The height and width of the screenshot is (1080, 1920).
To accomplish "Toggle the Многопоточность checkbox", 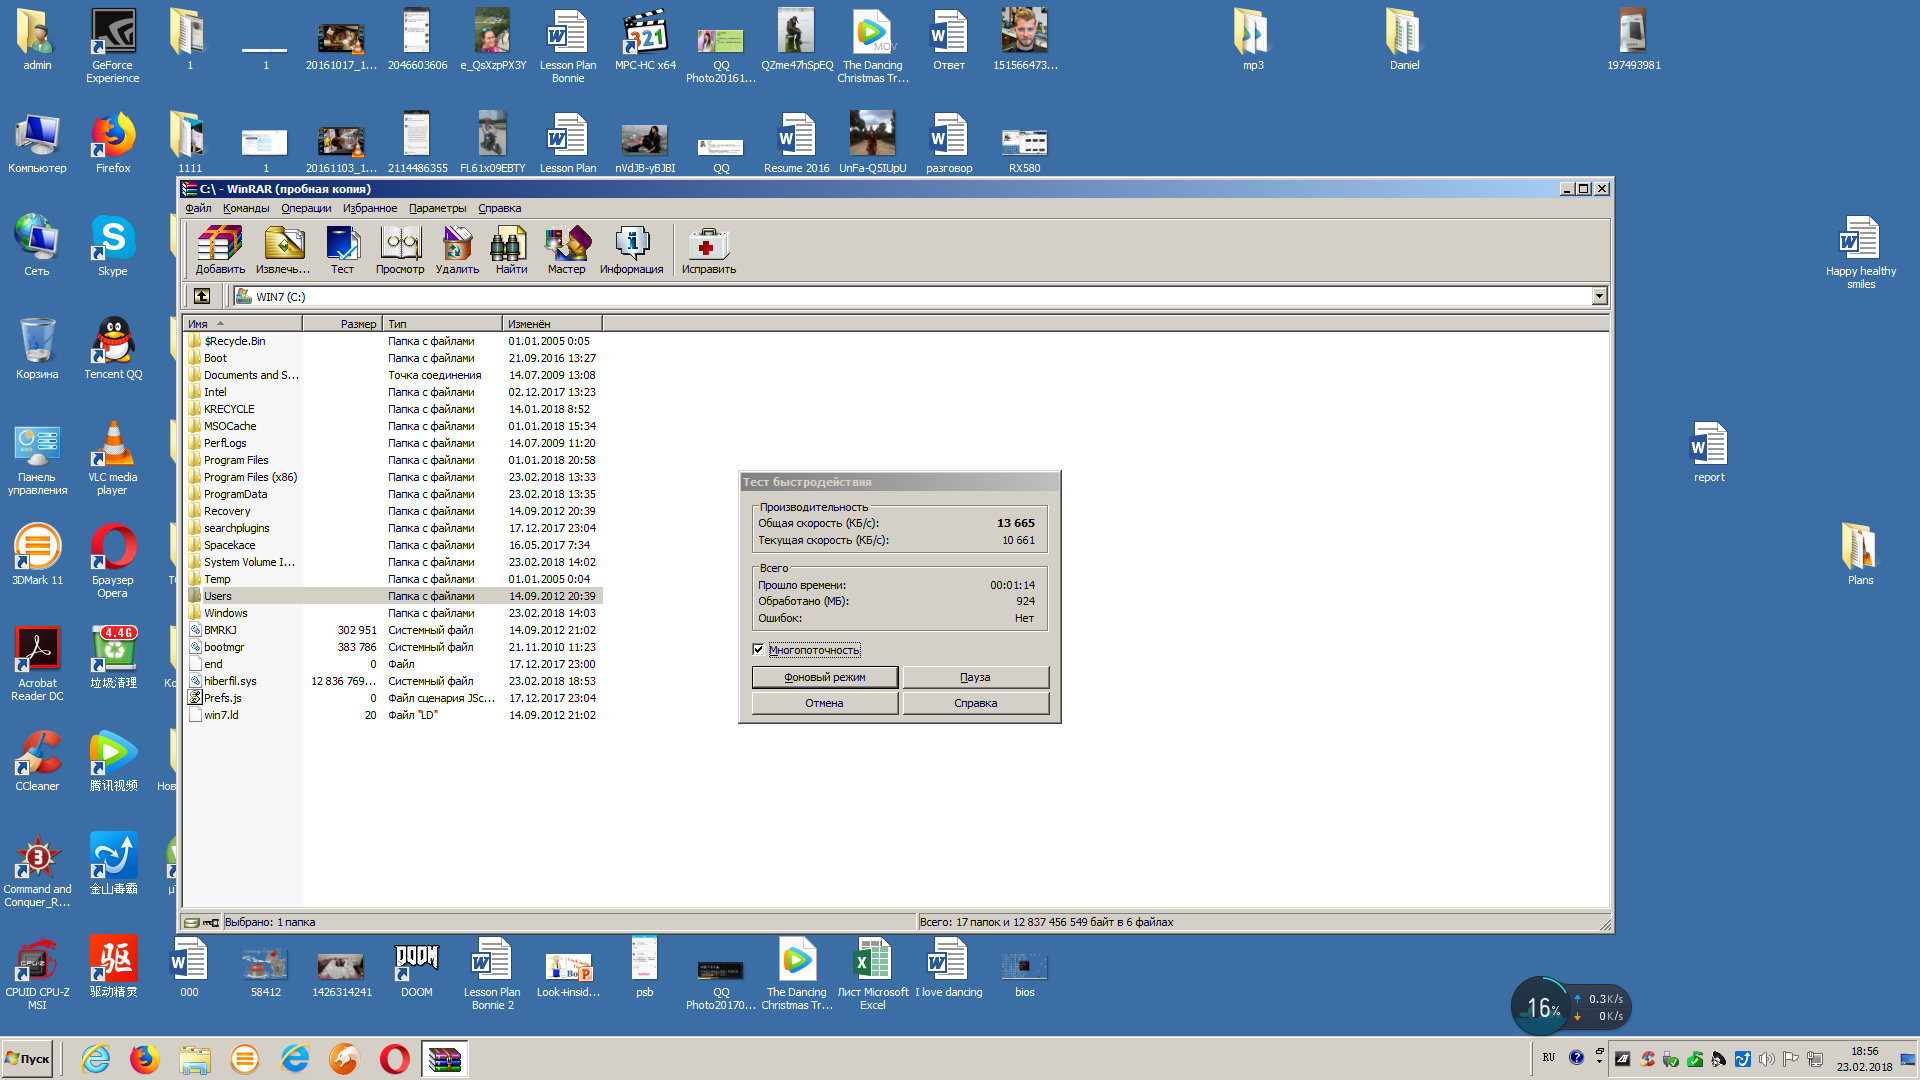I will click(x=760, y=649).
